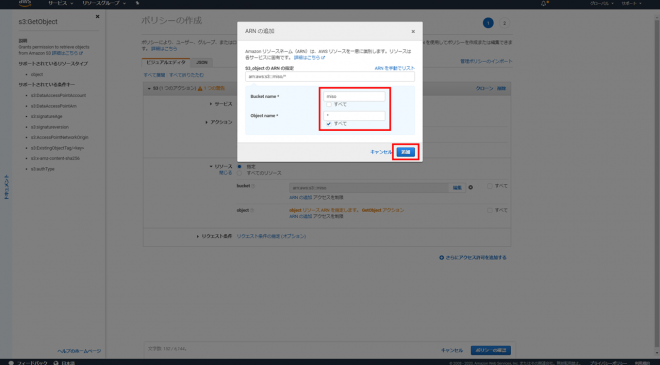
Task: Open the リソースグループ dropdown
Action: tap(104, 3)
